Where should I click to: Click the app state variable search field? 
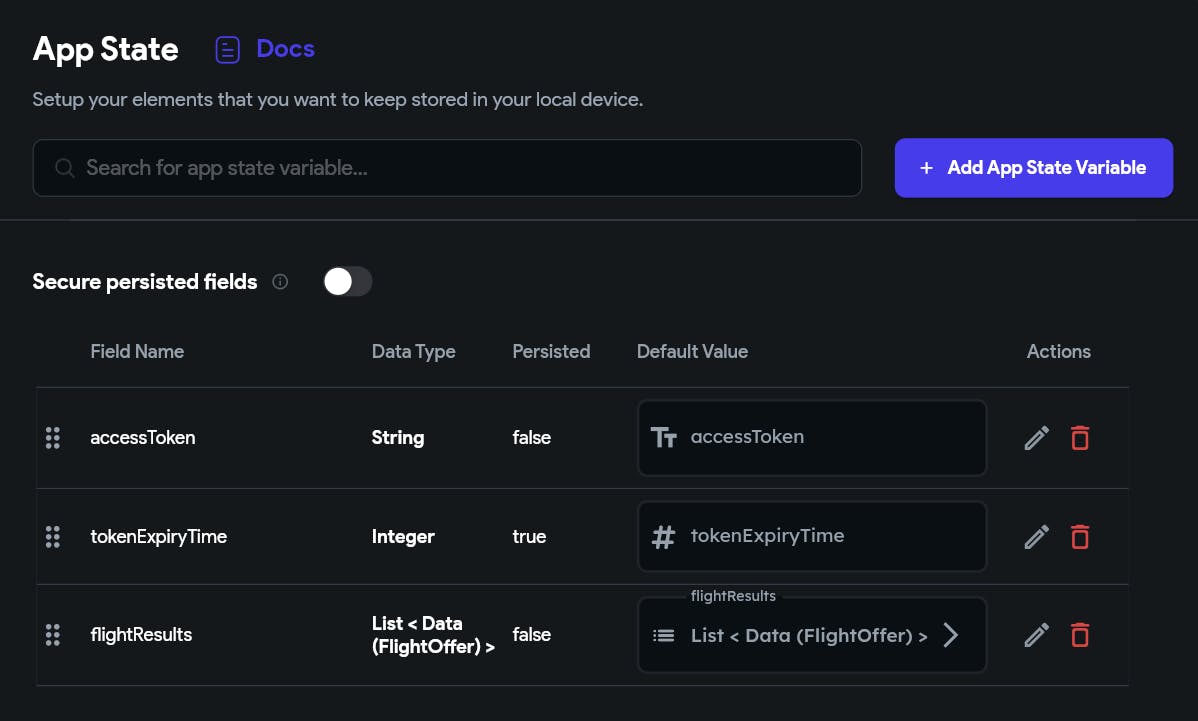(447, 168)
